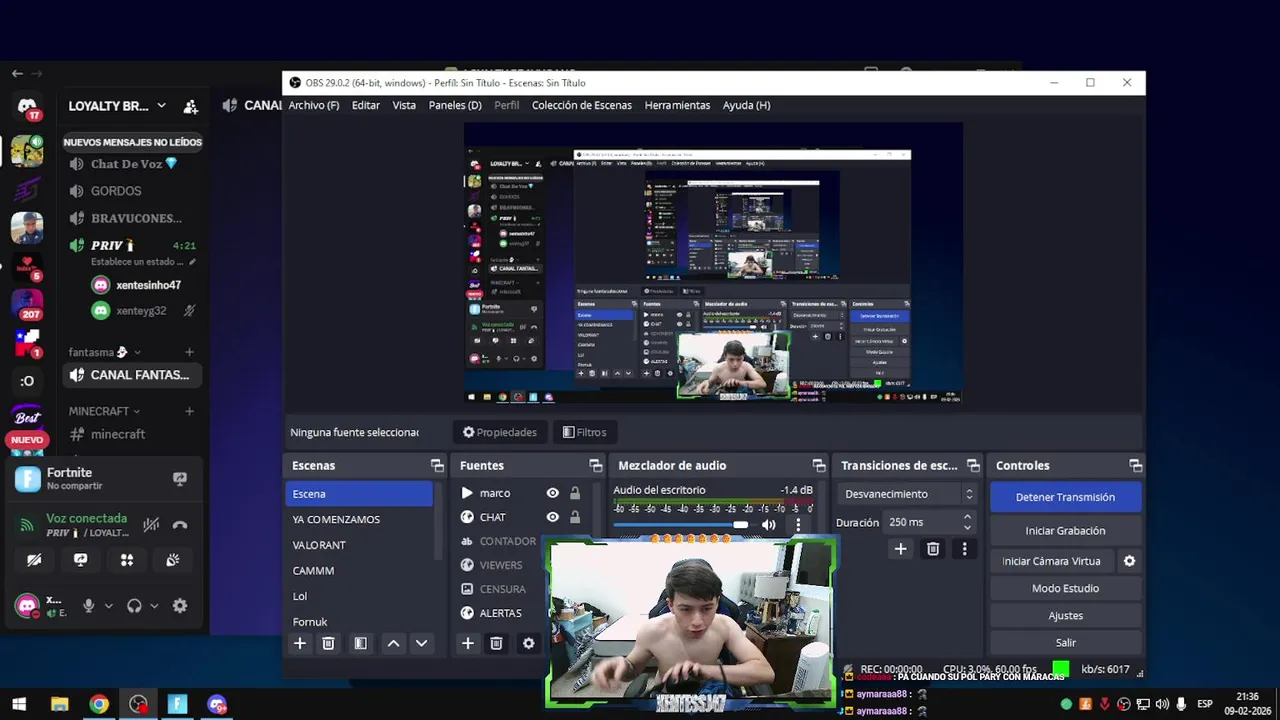Remove the source with the Fuentes trash icon
1280x720 pixels.
(496, 644)
